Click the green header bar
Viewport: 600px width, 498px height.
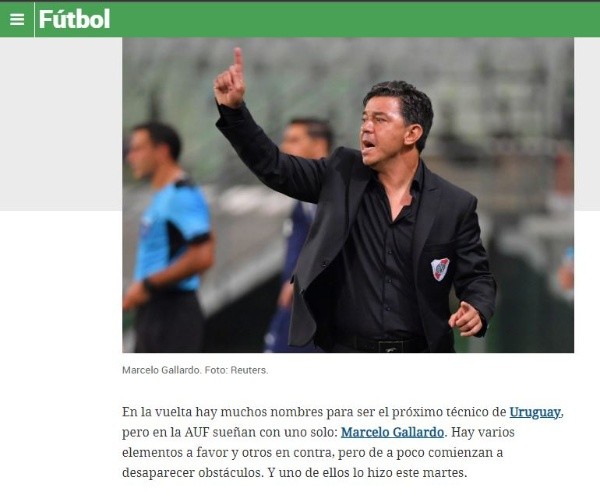click(x=300, y=20)
